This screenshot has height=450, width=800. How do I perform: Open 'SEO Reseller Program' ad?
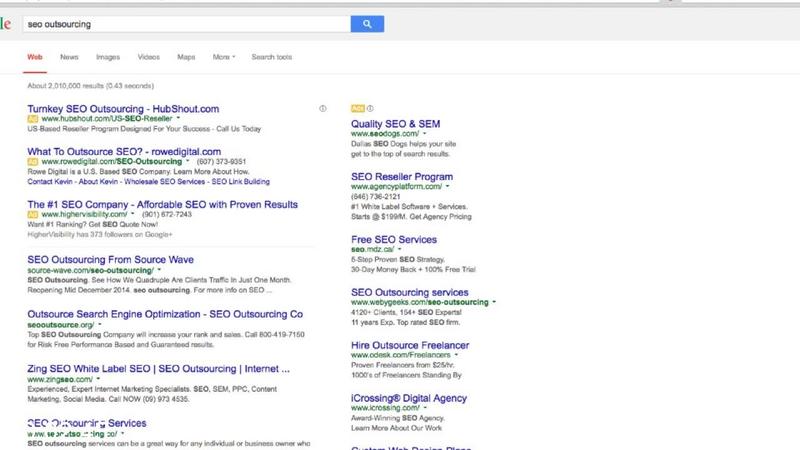(402, 177)
